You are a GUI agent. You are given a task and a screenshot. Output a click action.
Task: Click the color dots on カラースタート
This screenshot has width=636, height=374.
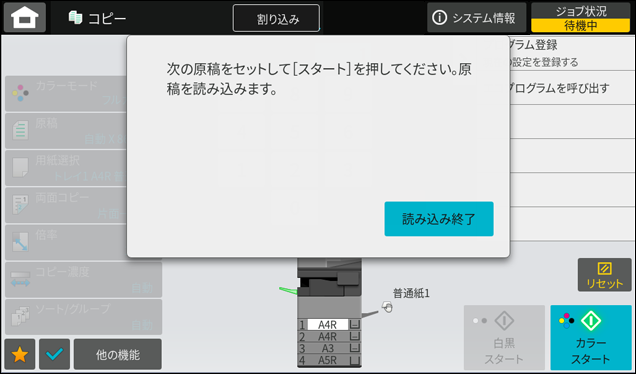coord(567,320)
